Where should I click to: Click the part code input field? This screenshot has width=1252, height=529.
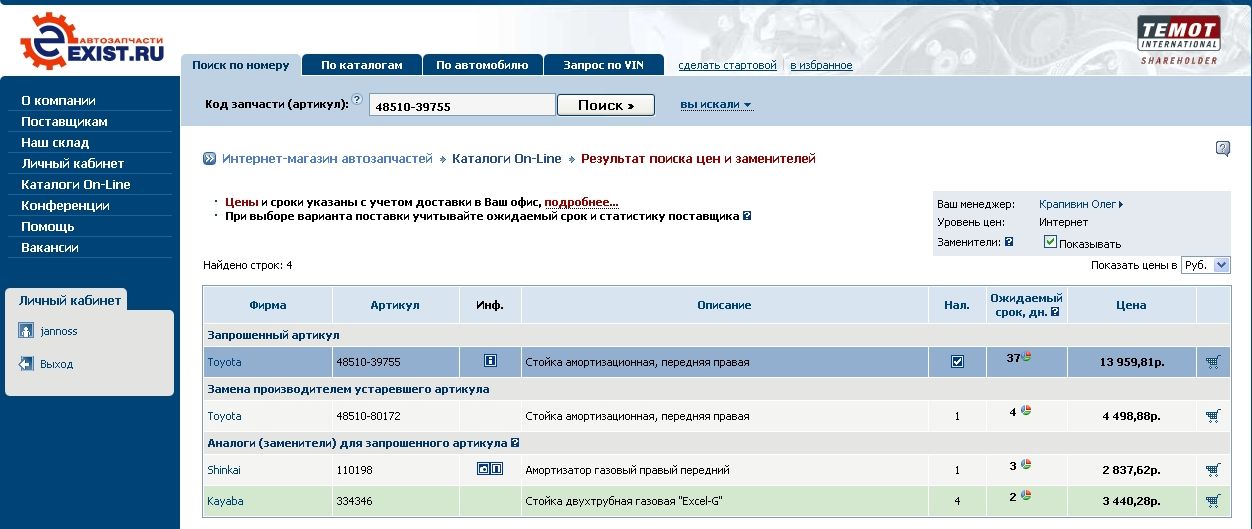[461, 106]
